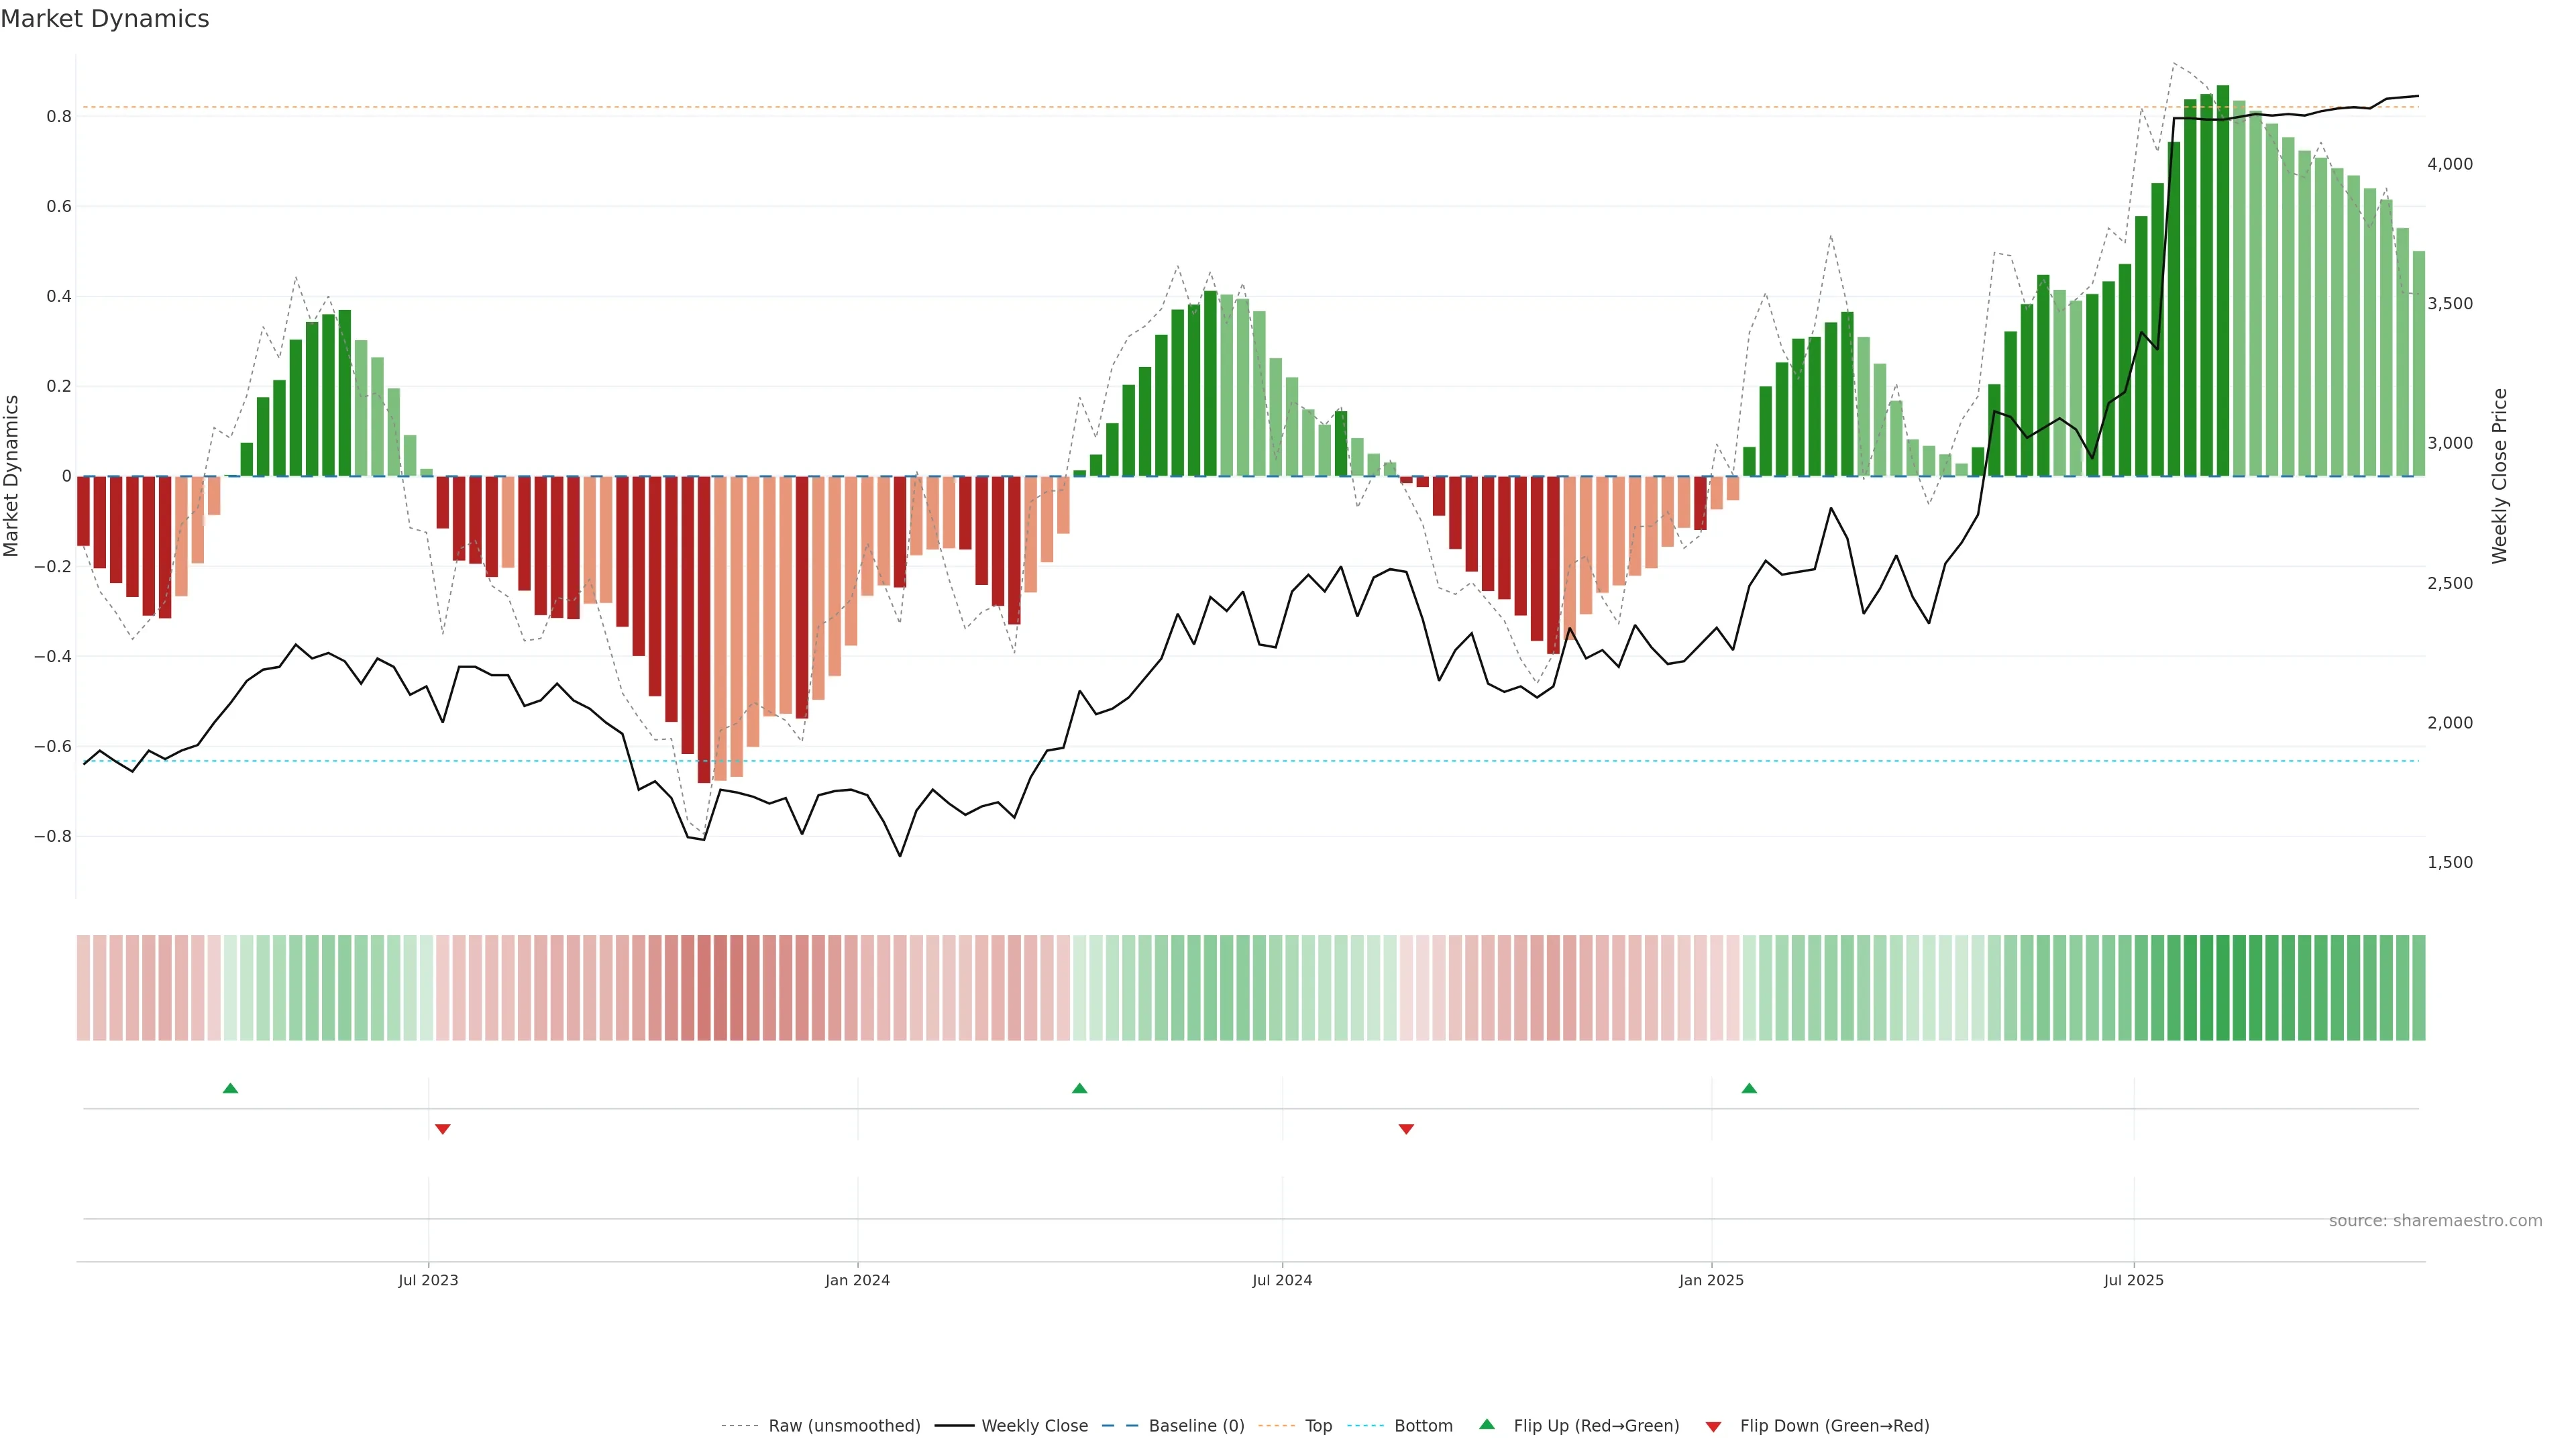This screenshot has height=1449, width=2576.
Task: Click the 4,000 right-axis price label
Action: click(x=2449, y=164)
